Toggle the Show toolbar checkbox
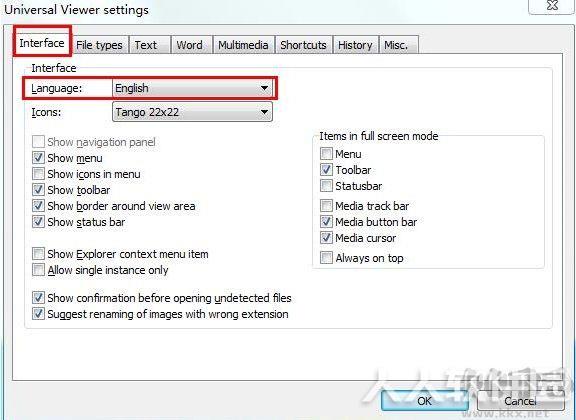The width and height of the screenshot is (576, 420). 38,190
